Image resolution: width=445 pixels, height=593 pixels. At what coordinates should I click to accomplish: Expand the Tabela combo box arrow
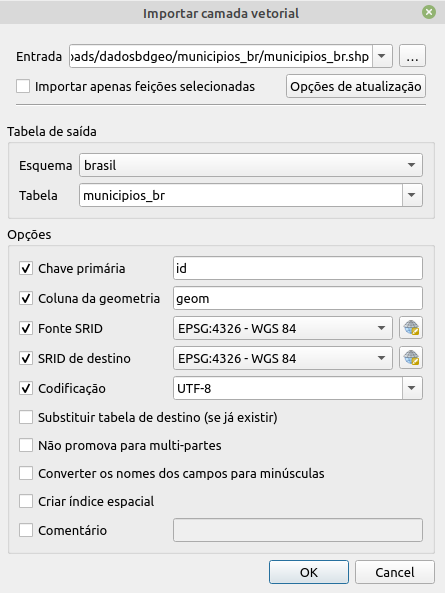coord(412,196)
